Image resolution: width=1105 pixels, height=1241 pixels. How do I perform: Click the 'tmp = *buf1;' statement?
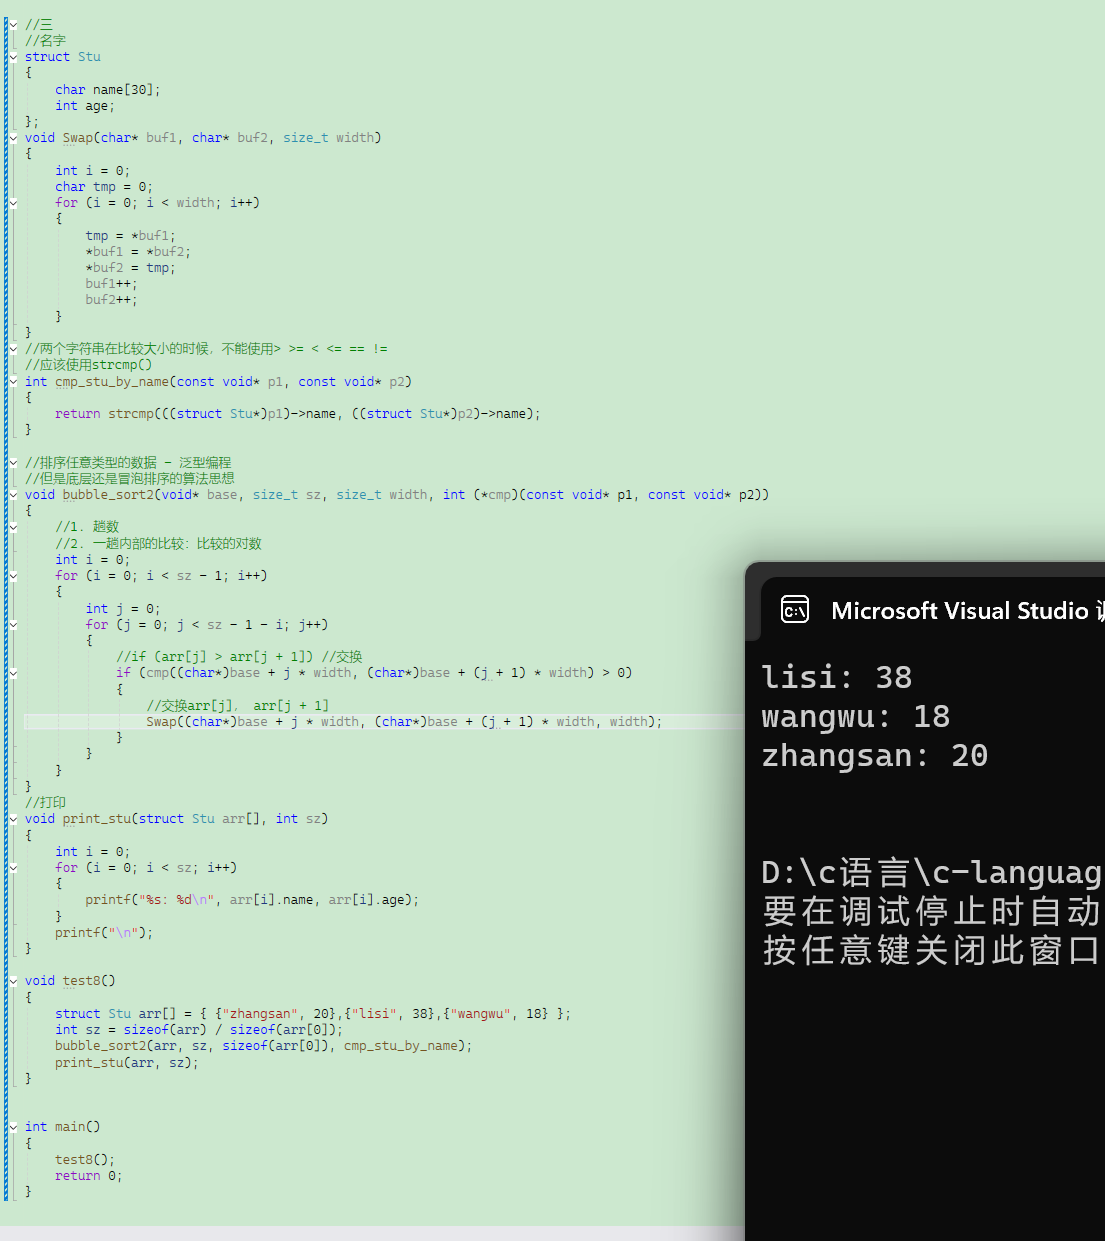click(x=130, y=236)
